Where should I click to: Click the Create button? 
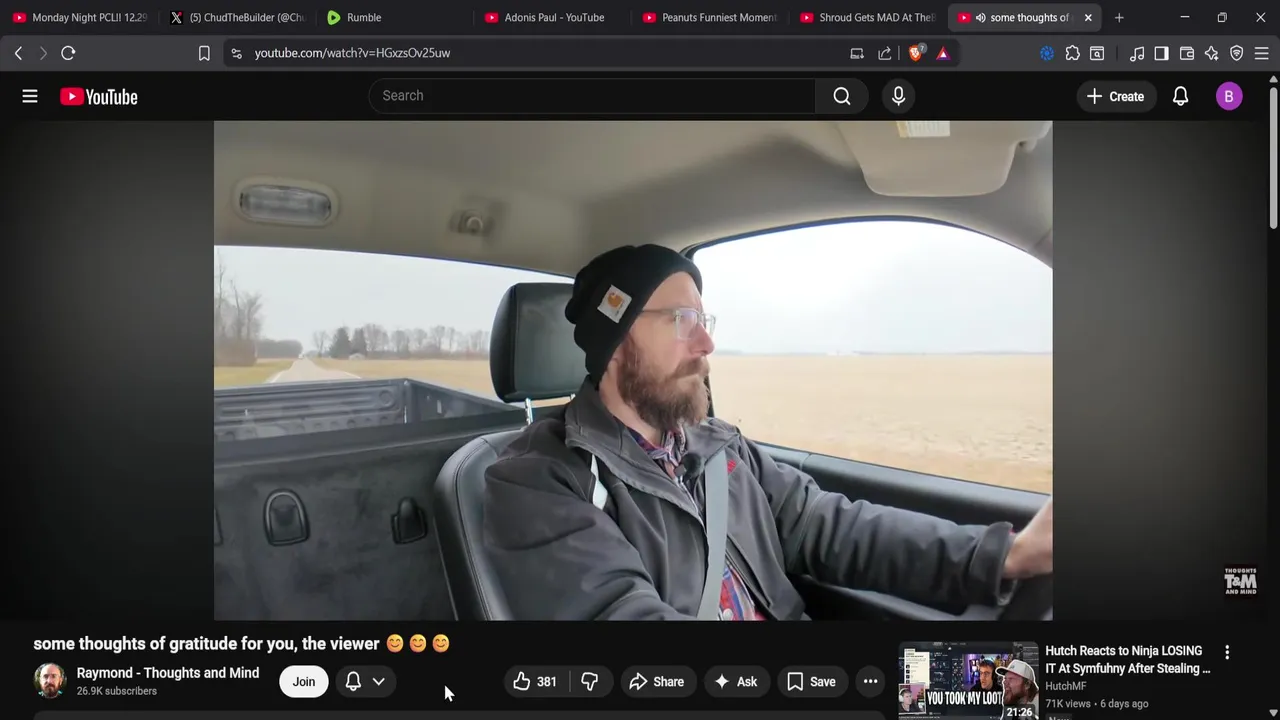coord(1115,96)
